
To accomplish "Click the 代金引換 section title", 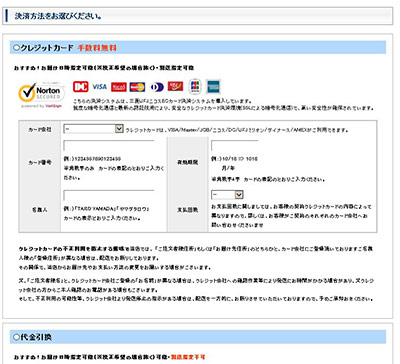I will pos(36,337).
